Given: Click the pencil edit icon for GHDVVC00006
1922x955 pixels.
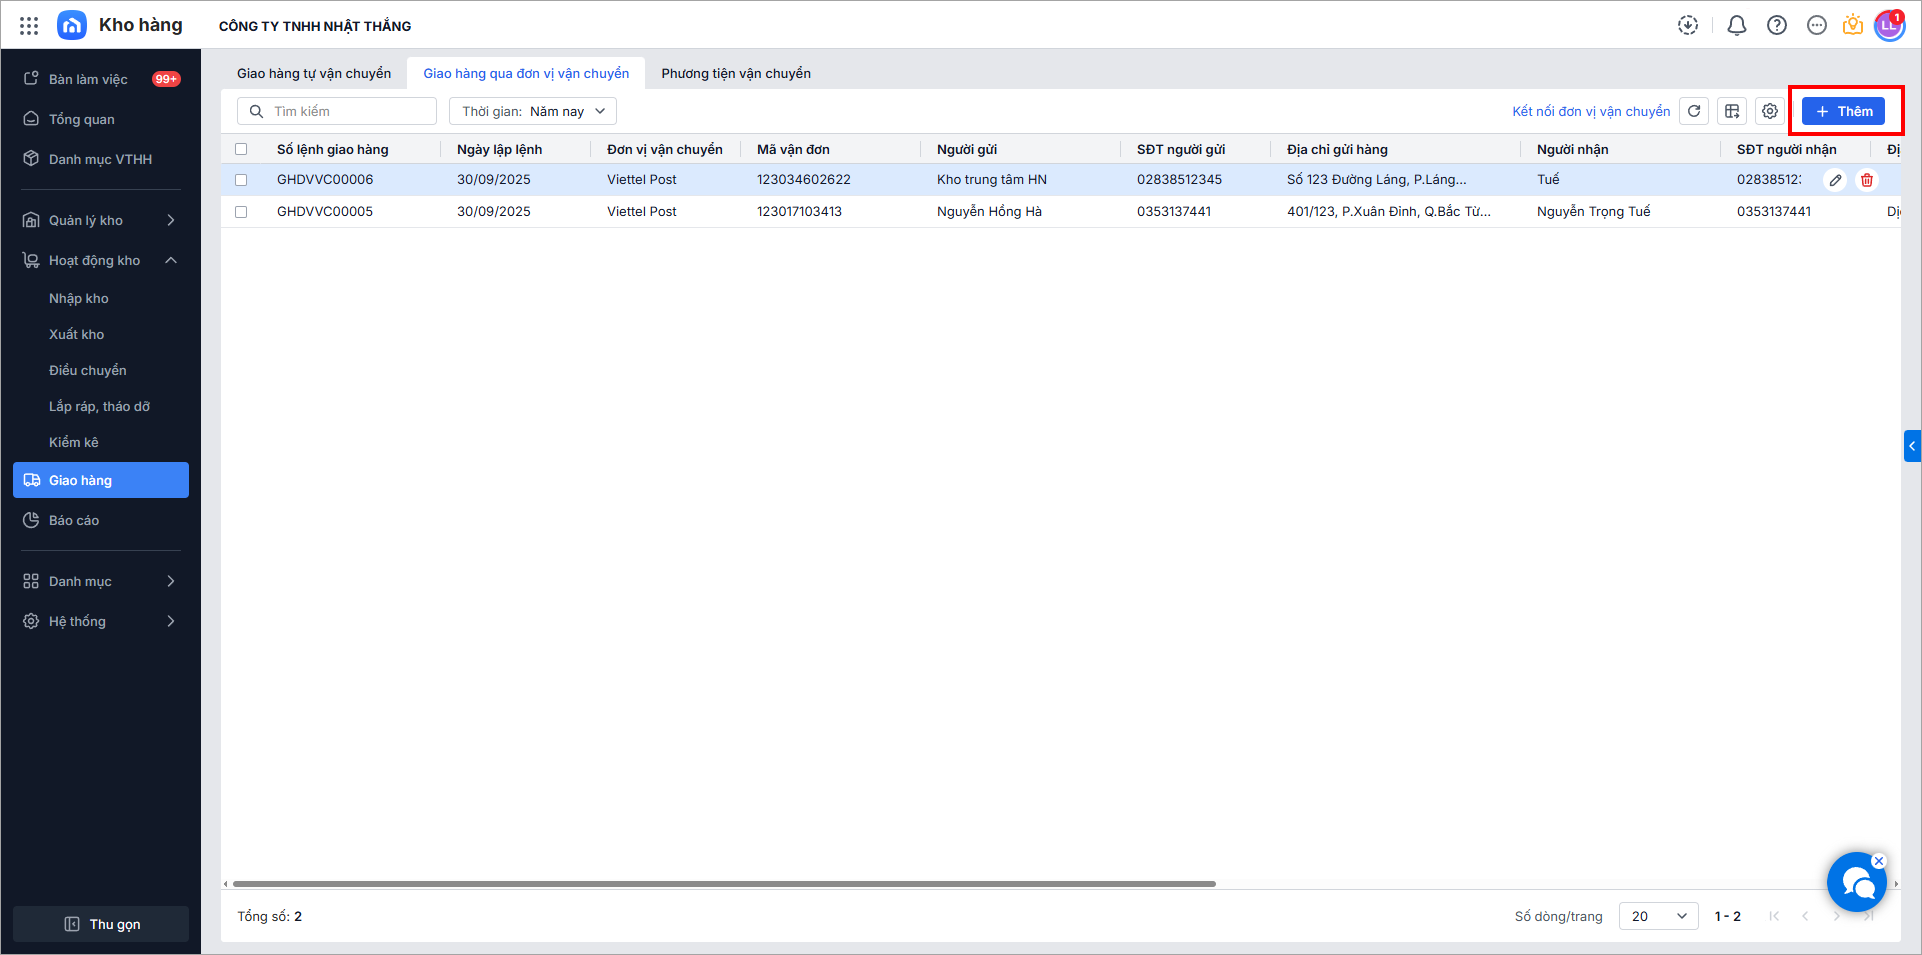Looking at the screenshot, I should click(1835, 180).
